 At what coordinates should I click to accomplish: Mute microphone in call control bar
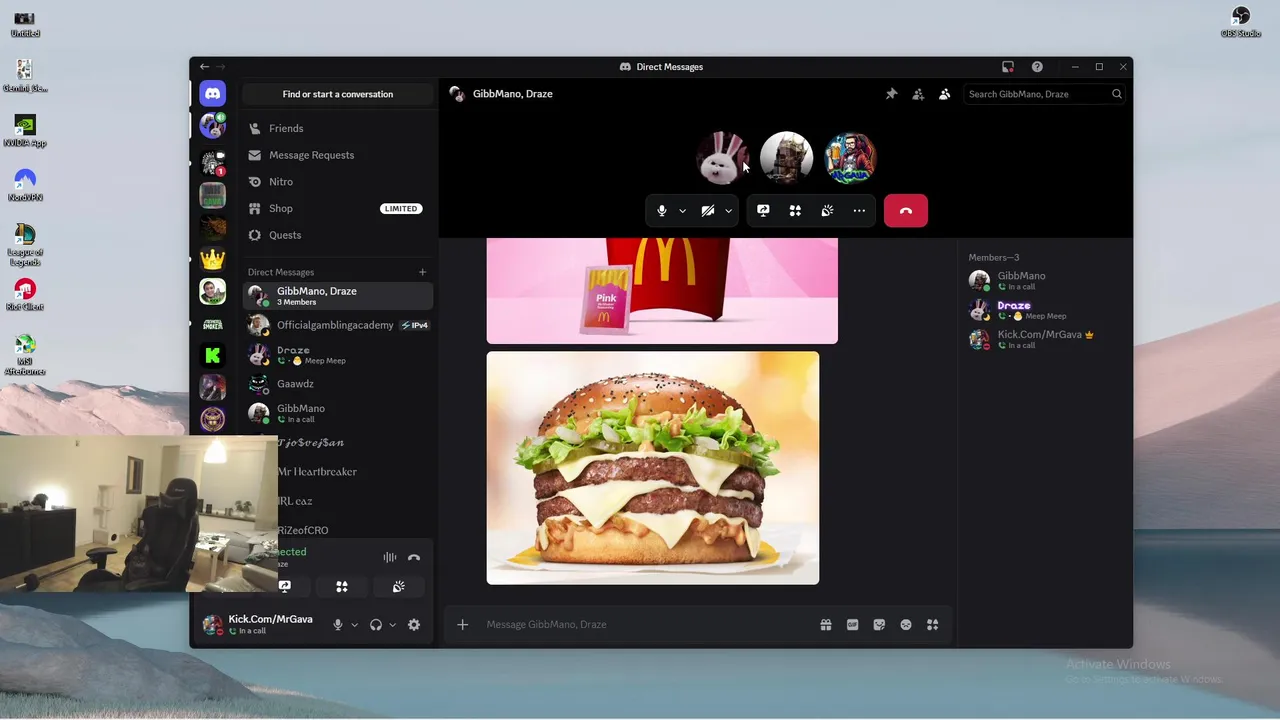click(x=661, y=211)
